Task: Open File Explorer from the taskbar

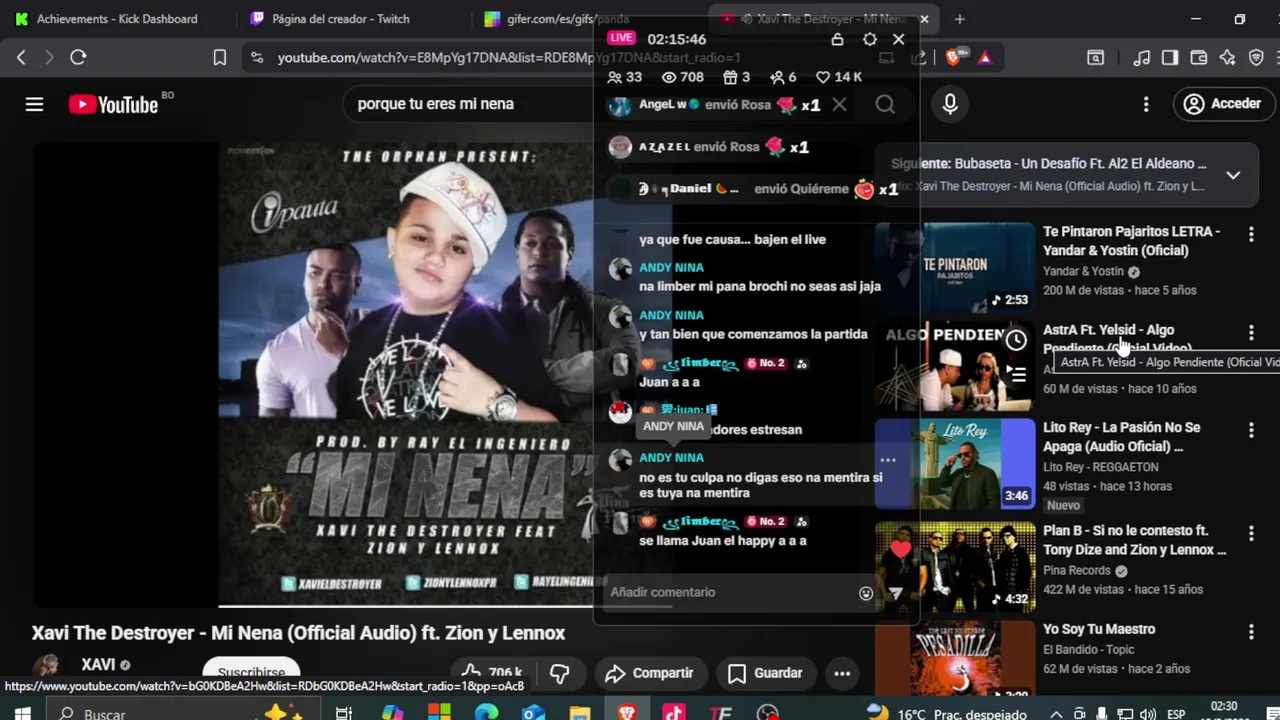Action: [x=580, y=713]
